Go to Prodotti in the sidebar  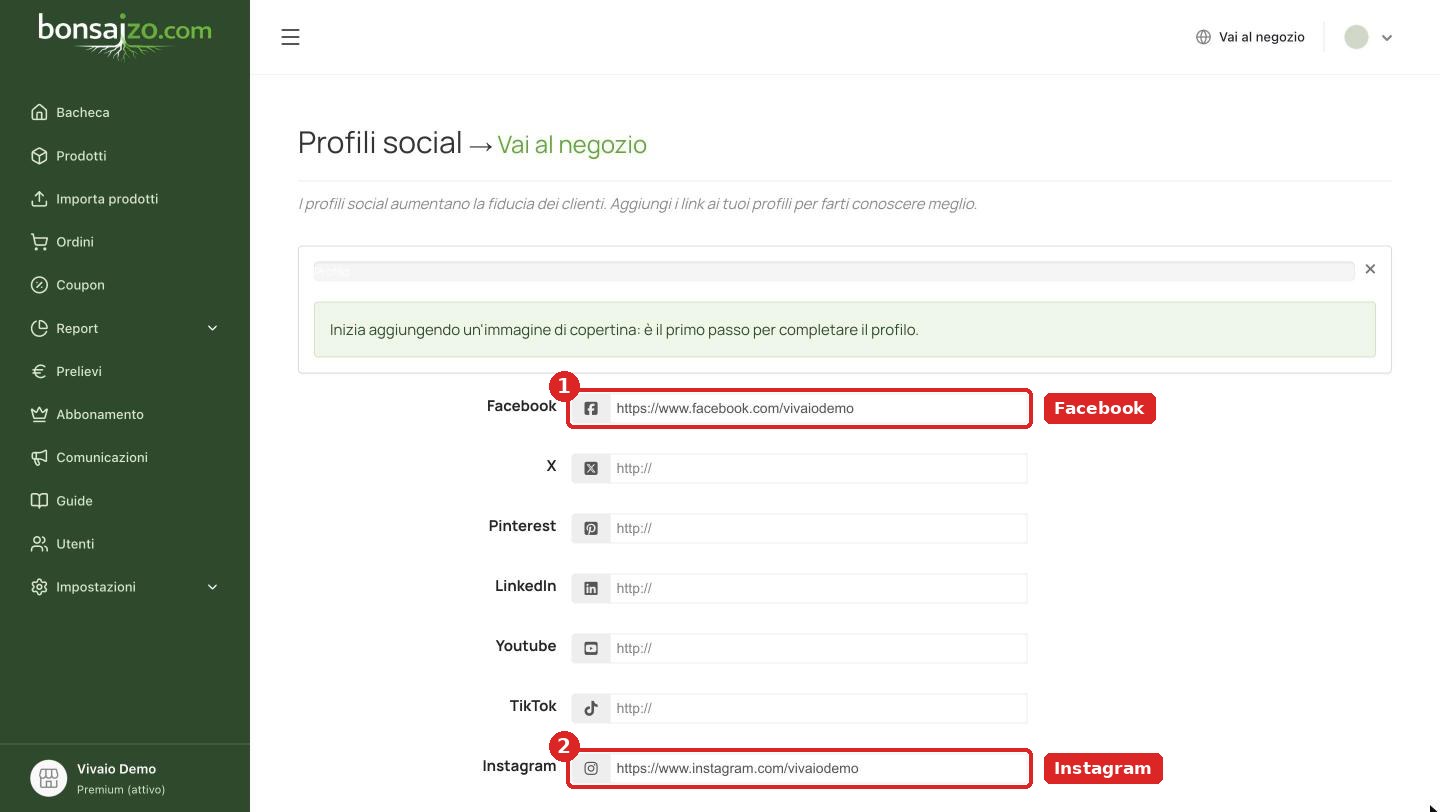tap(68, 155)
